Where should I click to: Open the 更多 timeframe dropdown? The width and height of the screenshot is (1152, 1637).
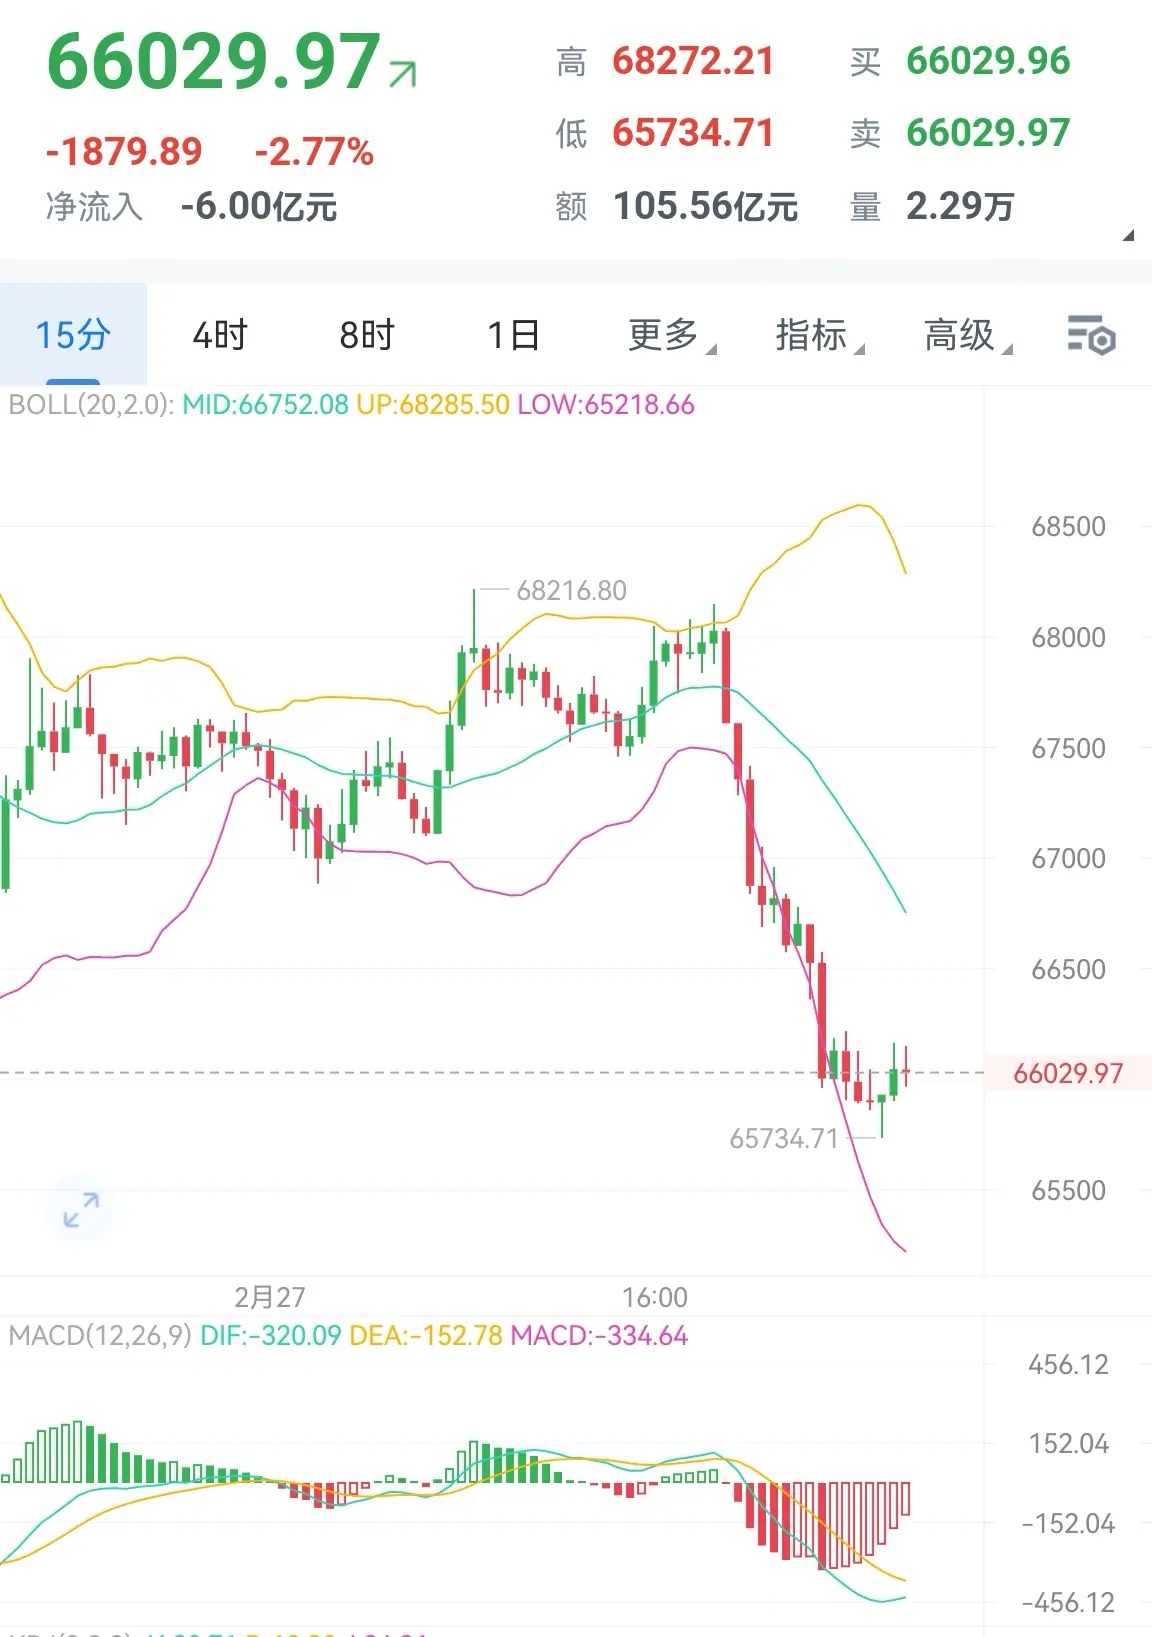[671, 335]
